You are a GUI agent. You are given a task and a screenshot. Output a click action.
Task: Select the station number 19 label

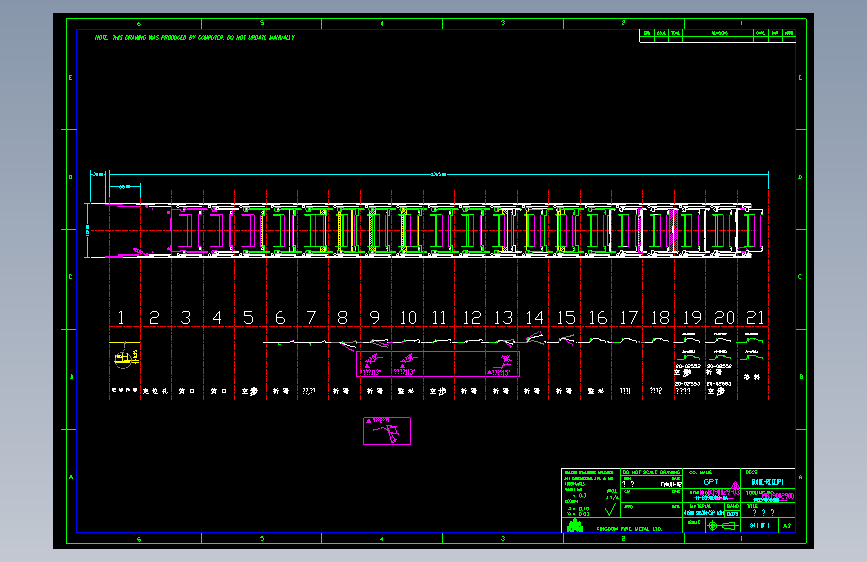692,318
